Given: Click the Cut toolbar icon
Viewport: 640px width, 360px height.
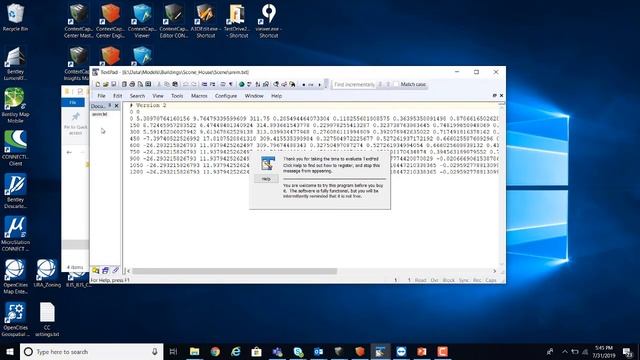Looking at the screenshot, I should tap(158, 84).
